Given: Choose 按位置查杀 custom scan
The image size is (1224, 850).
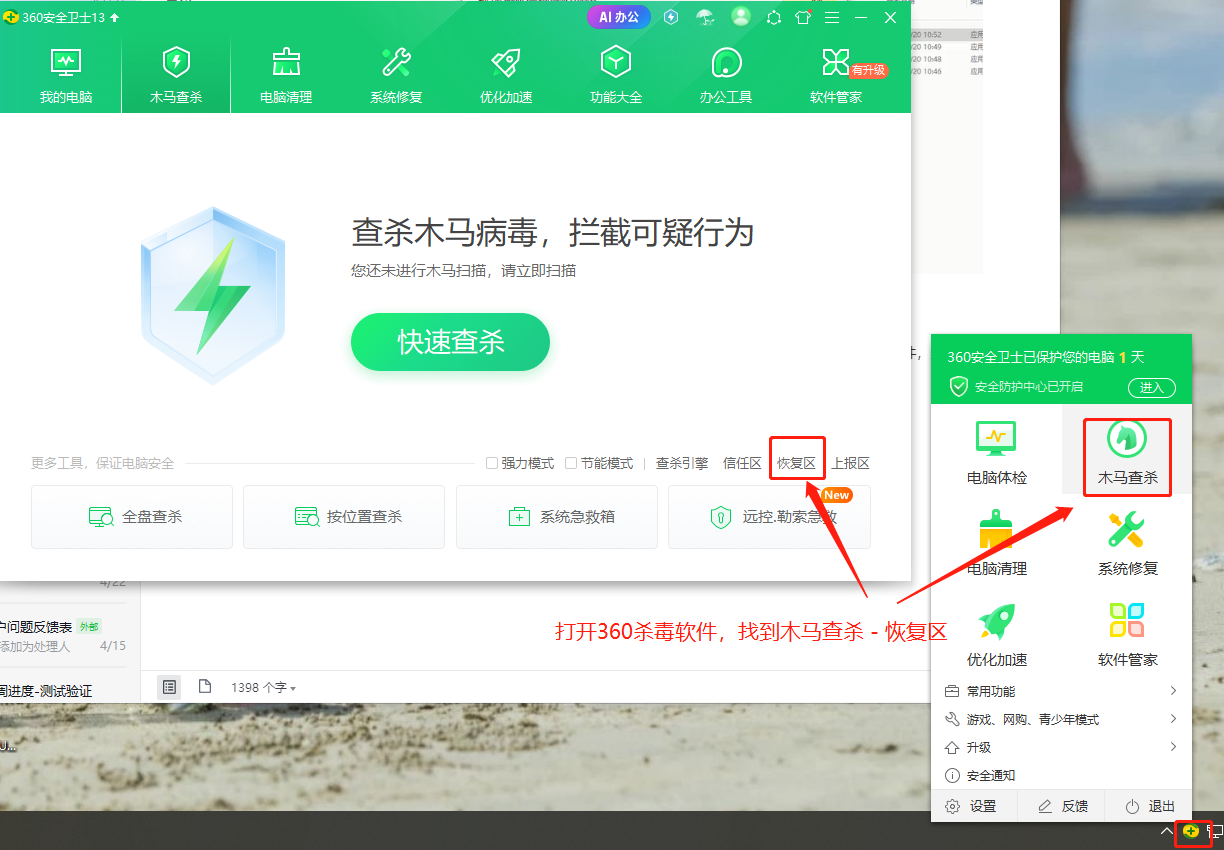Looking at the screenshot, I should (344, 517).
